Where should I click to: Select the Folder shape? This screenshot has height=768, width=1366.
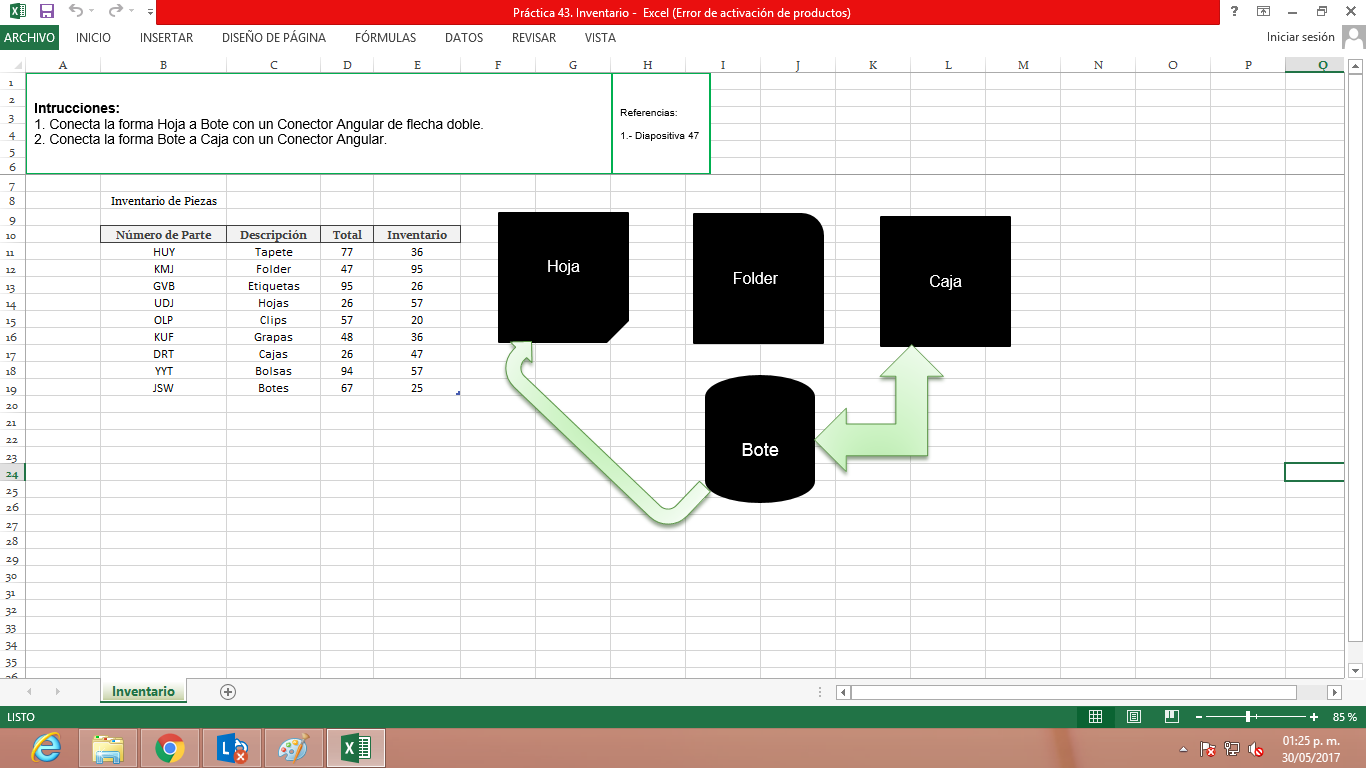point(758,278)
